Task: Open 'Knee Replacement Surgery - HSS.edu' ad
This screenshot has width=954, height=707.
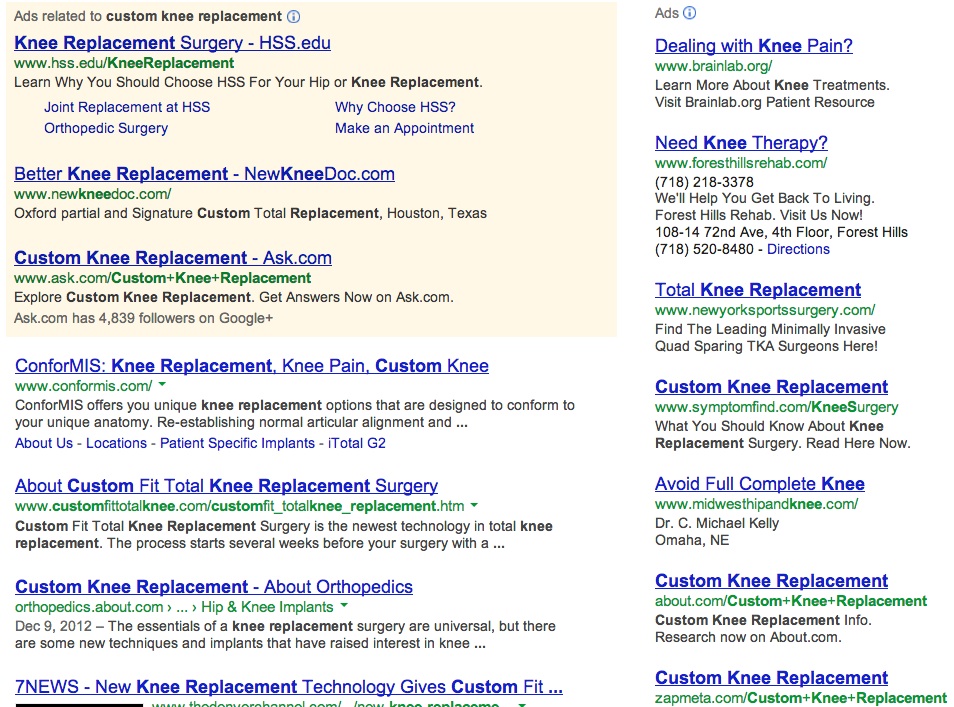Action: (x=172, y=43)
